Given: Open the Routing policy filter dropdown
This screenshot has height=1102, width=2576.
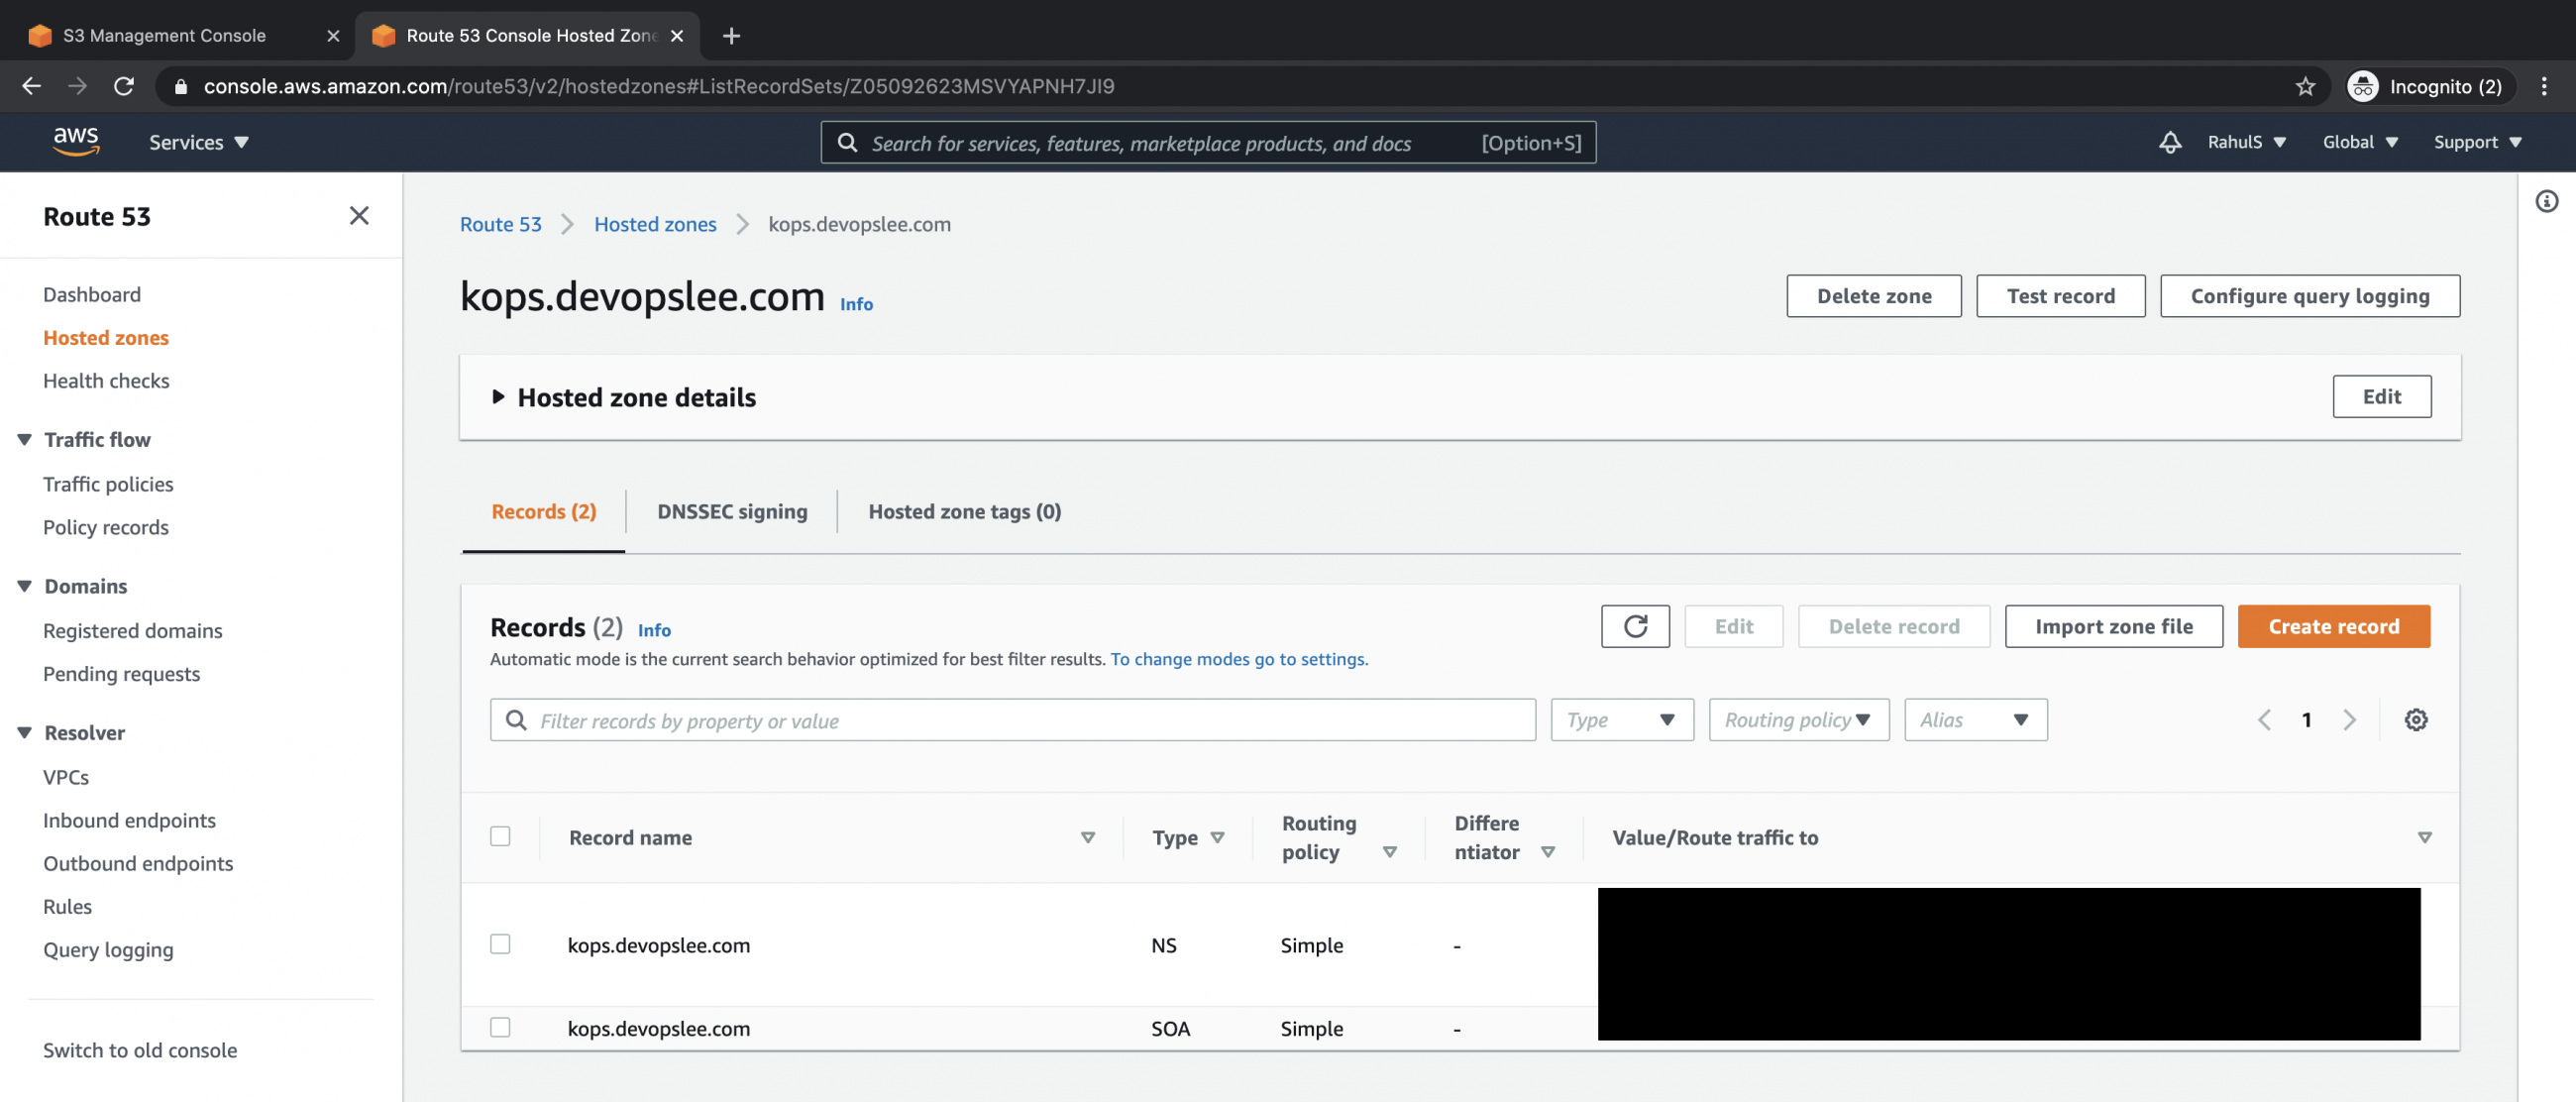Looking at the screenshot, I should (x=1798, y=719).
